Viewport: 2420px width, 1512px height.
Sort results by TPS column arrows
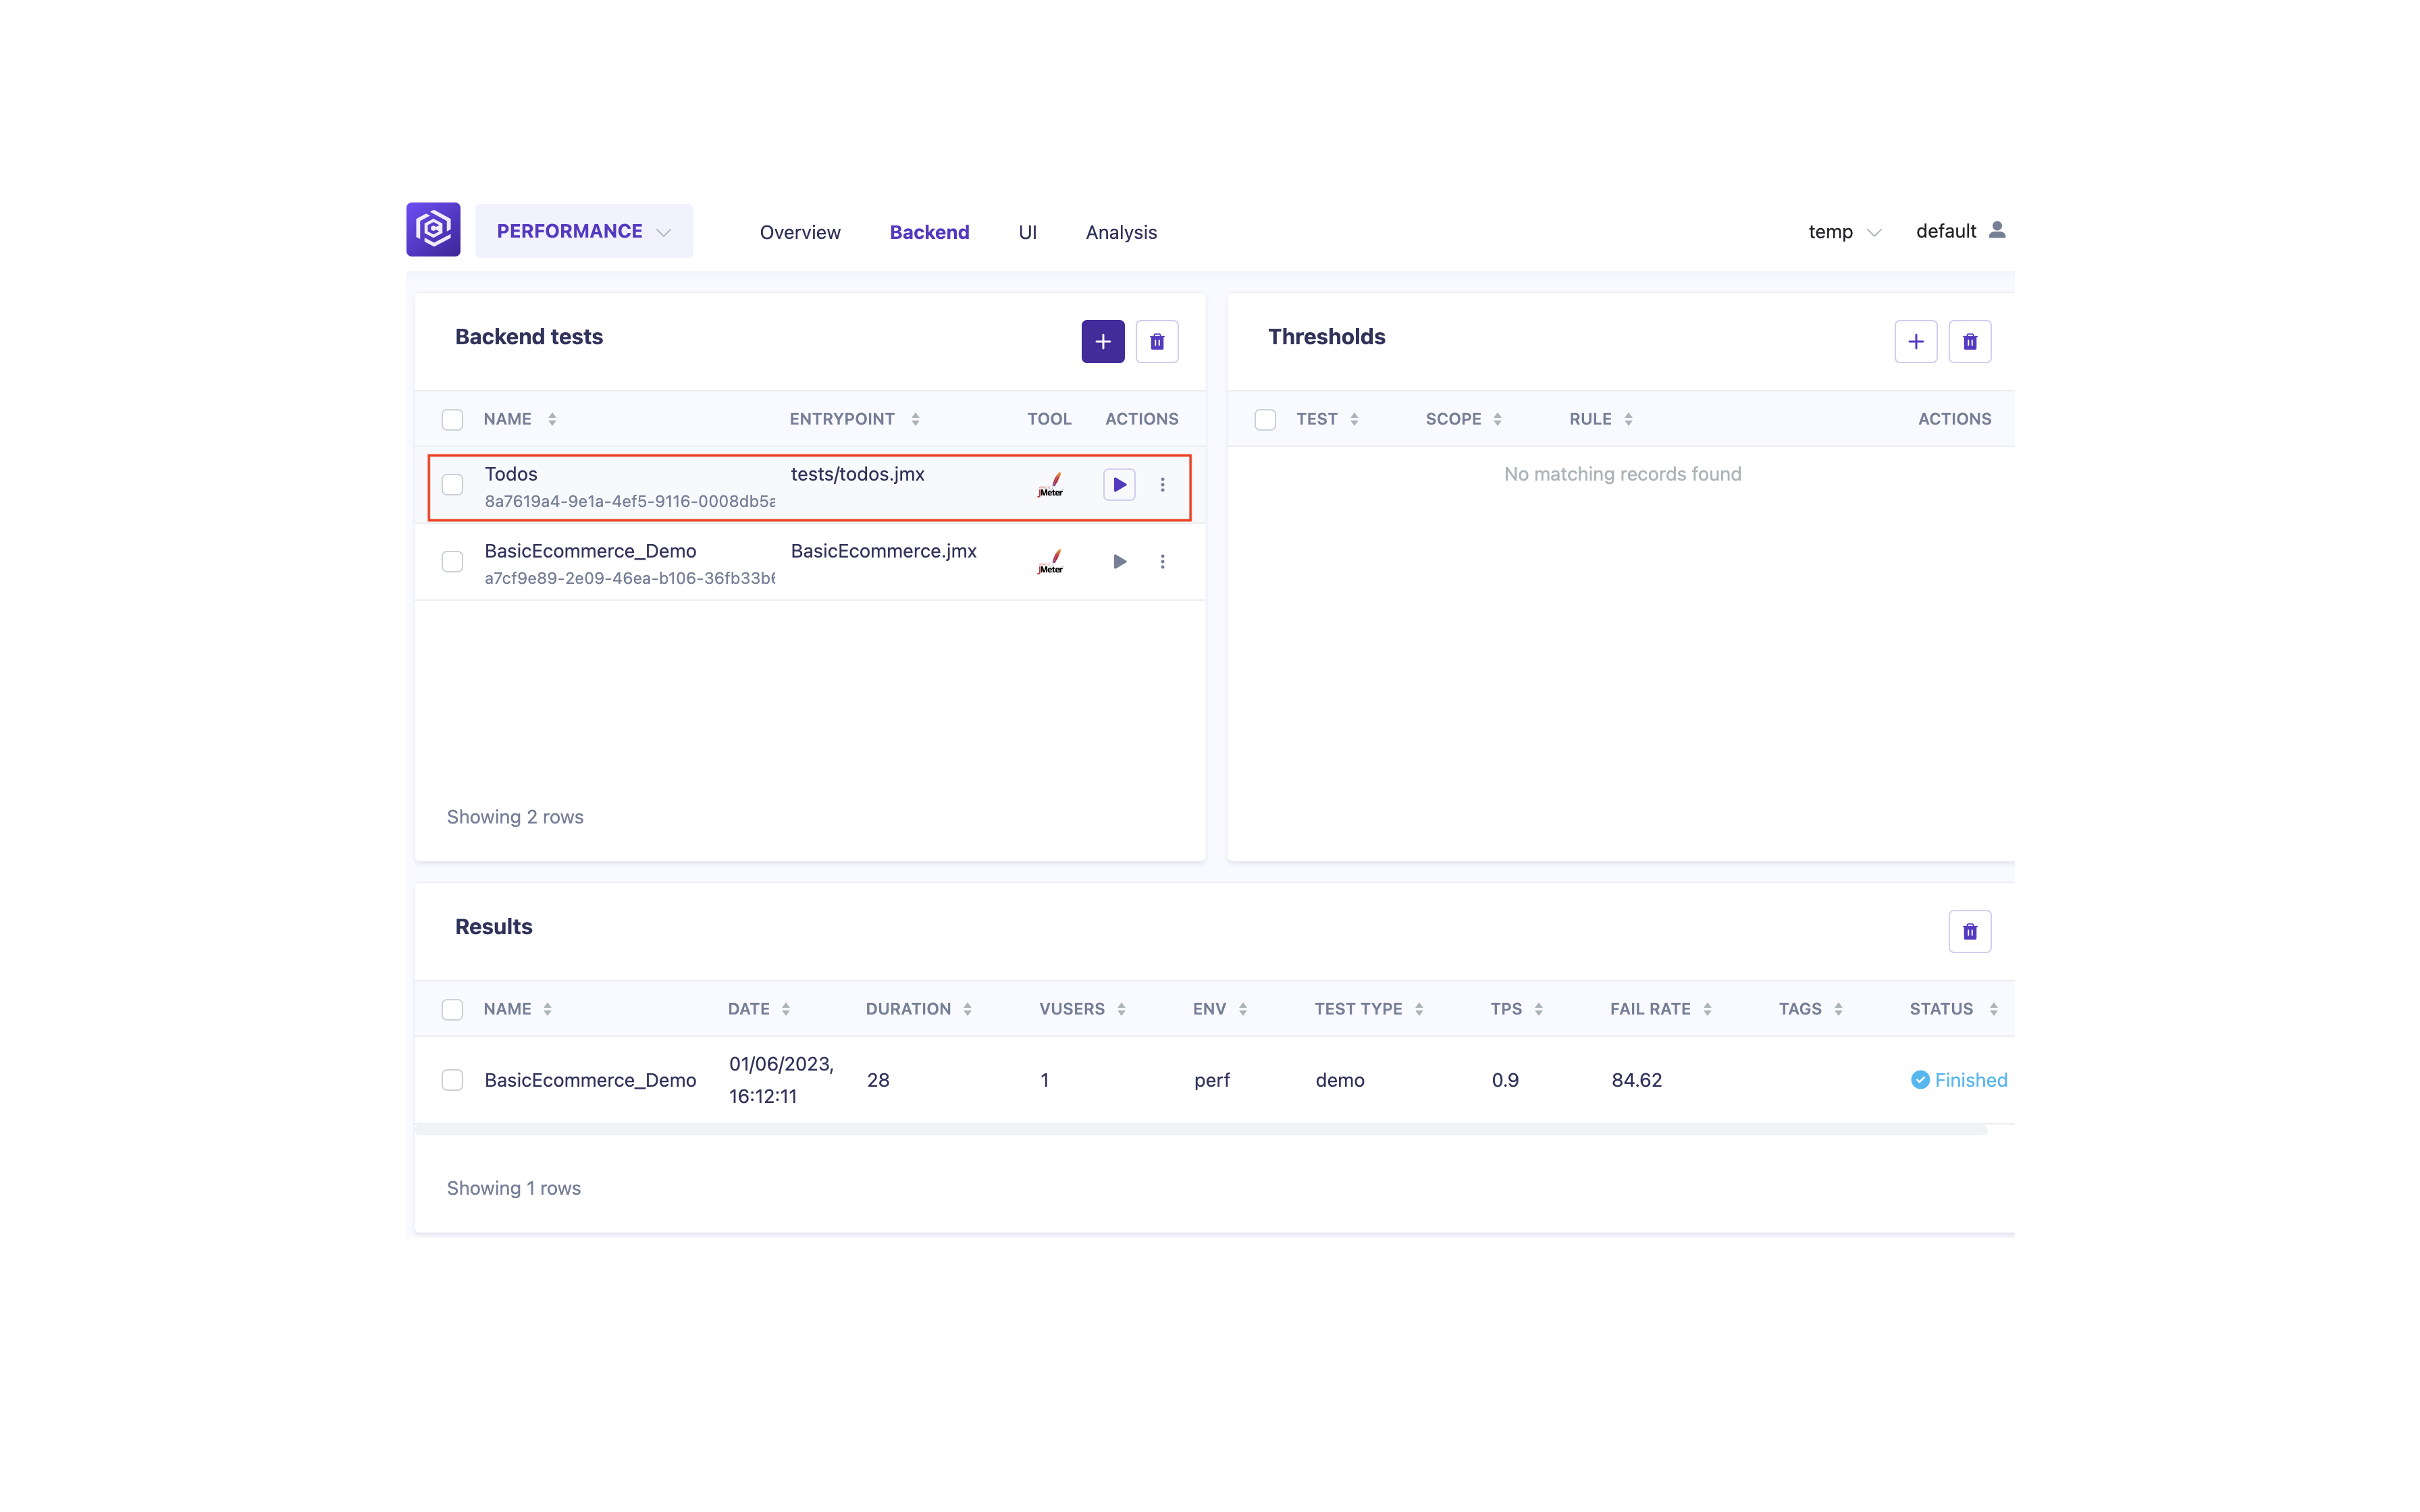[1538, 1010]
